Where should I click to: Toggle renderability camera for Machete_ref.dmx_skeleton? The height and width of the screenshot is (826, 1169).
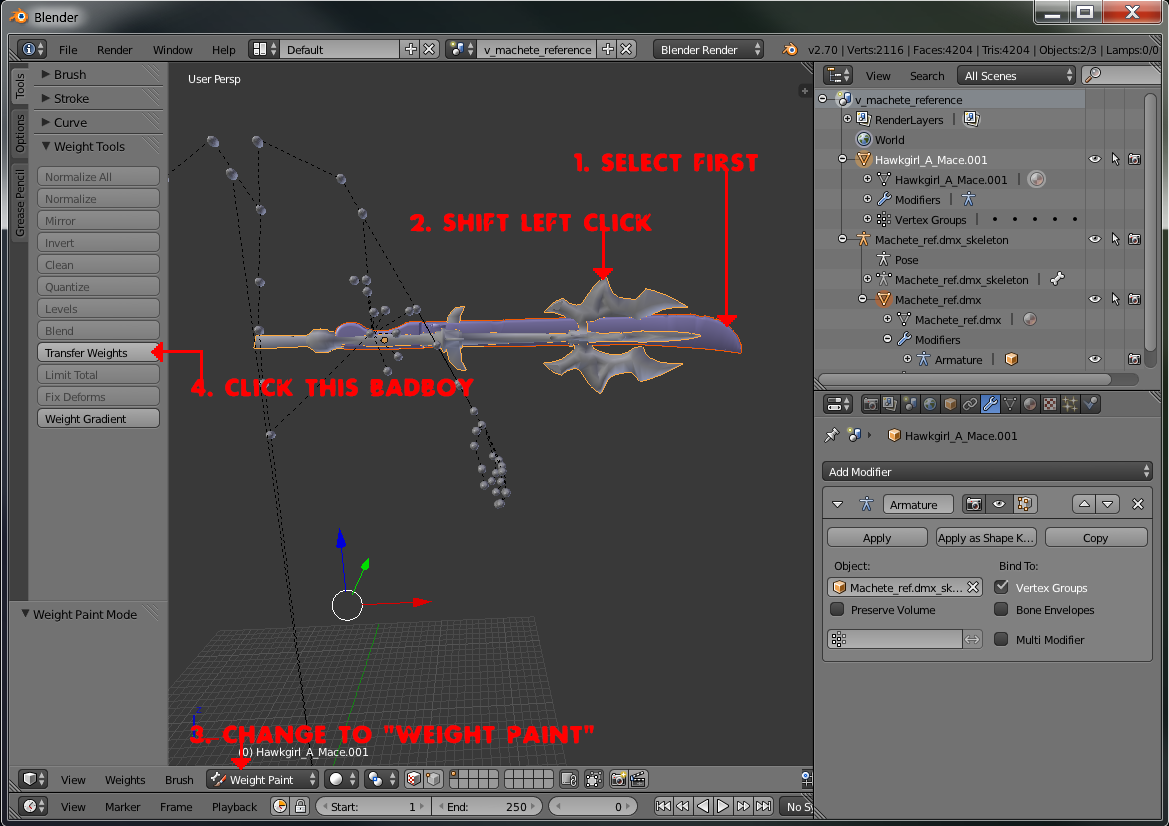pyautogui.click(x=1134, y=239)
